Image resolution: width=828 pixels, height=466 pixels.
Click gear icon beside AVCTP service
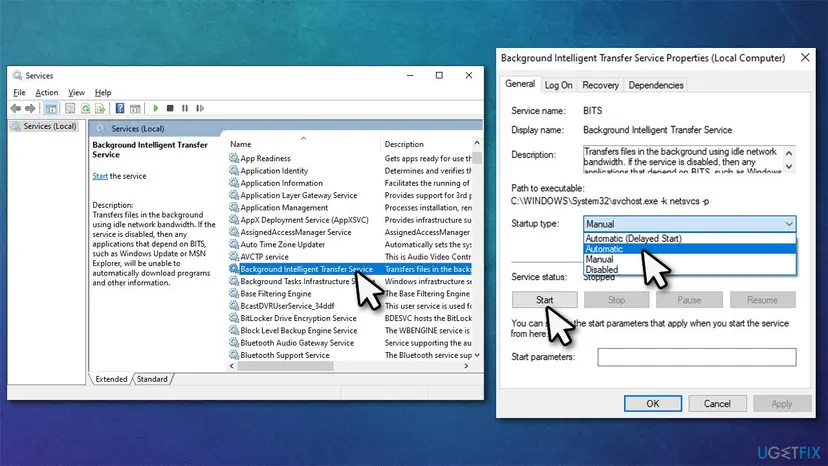234,256
